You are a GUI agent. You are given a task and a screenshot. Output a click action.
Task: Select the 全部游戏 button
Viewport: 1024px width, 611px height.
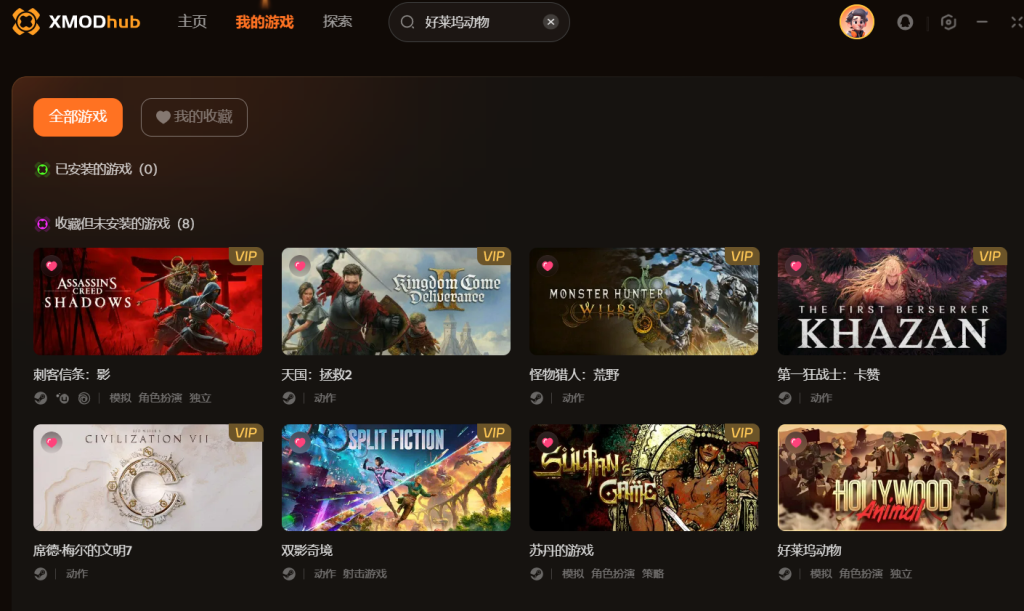78,118
